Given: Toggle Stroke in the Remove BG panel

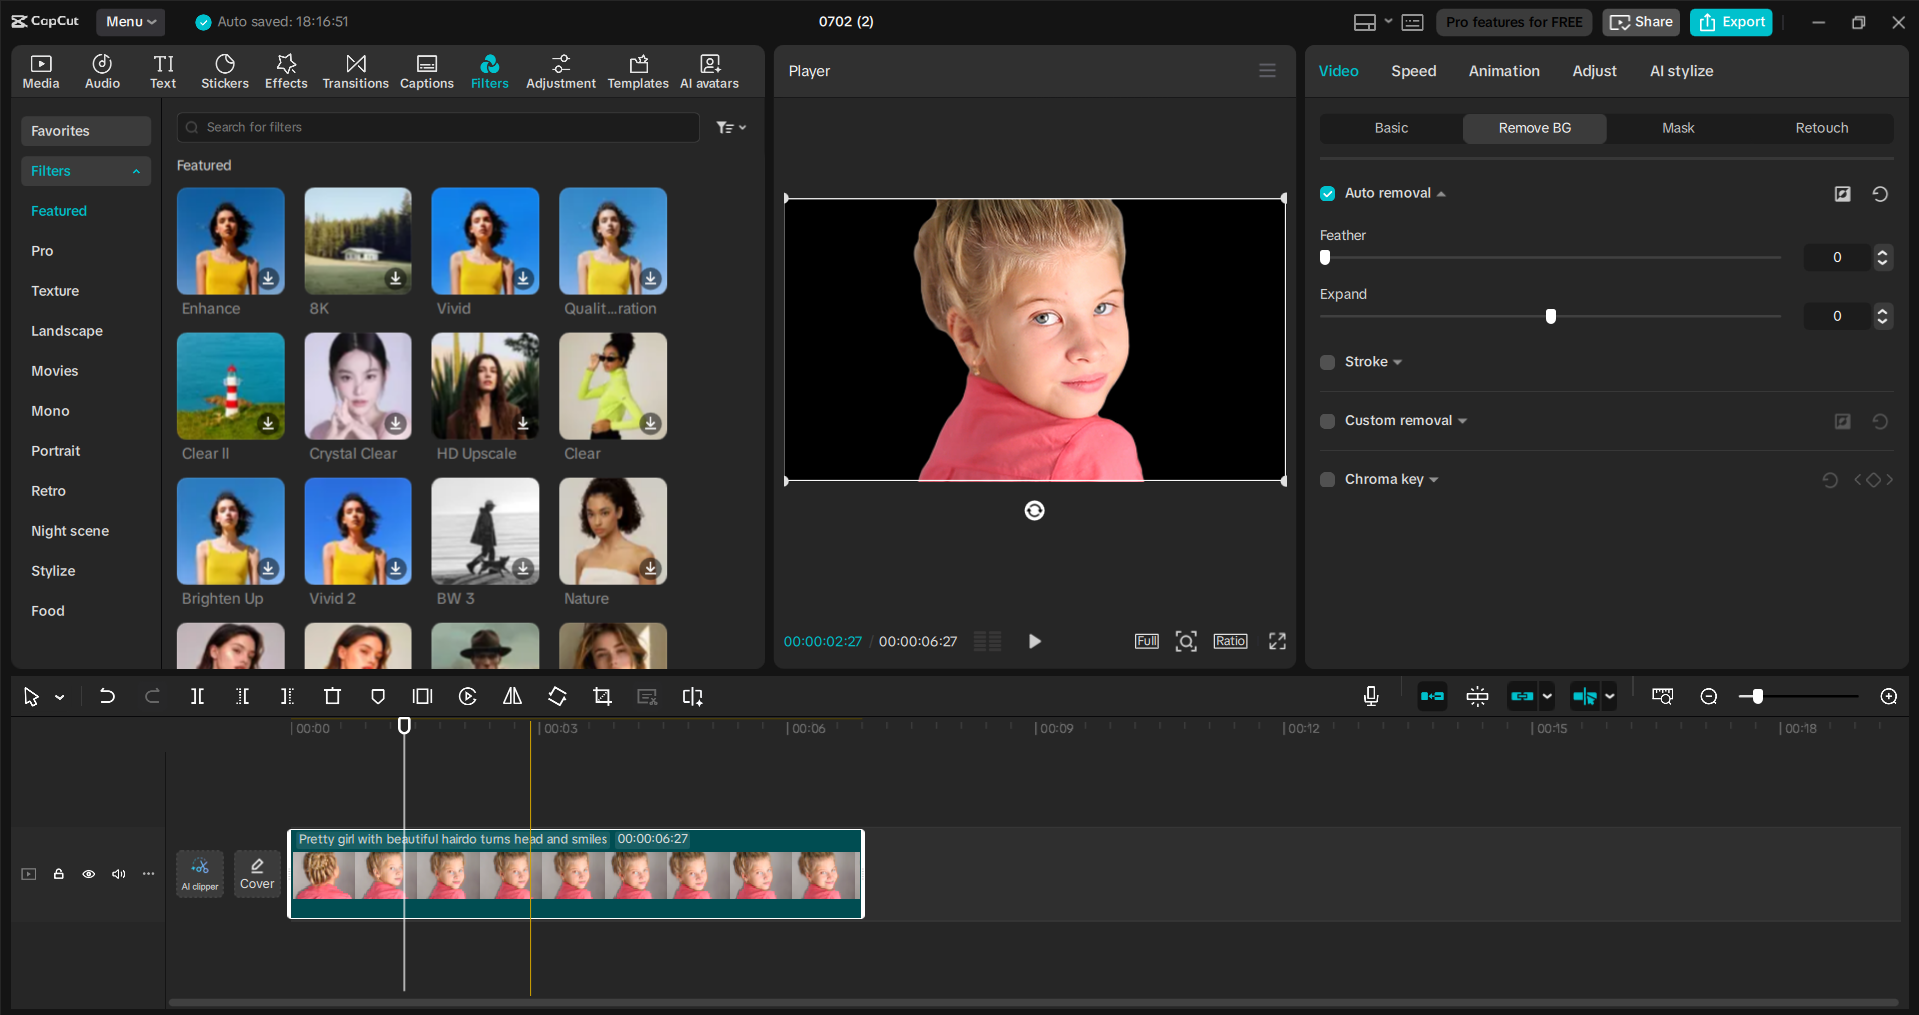Looking at the screenshot, I should click(x=1327, y=362).
